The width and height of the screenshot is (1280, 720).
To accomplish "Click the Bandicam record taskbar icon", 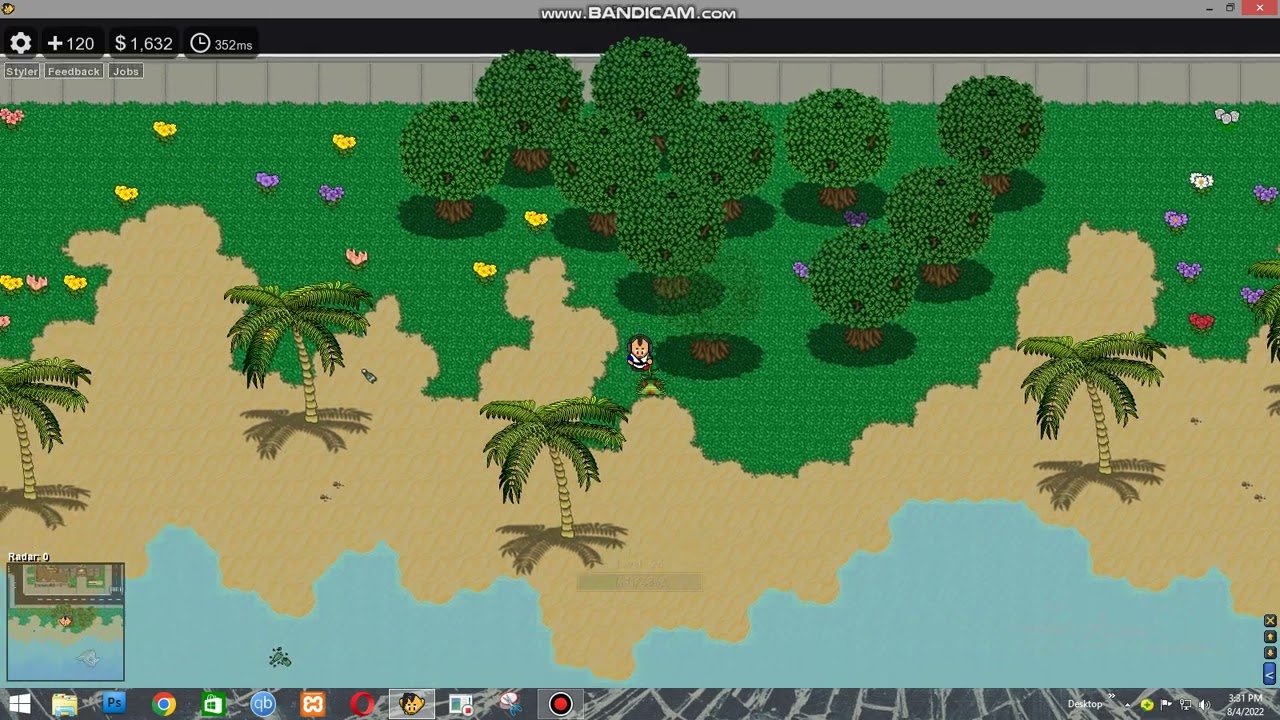I will tap(560, 704).
